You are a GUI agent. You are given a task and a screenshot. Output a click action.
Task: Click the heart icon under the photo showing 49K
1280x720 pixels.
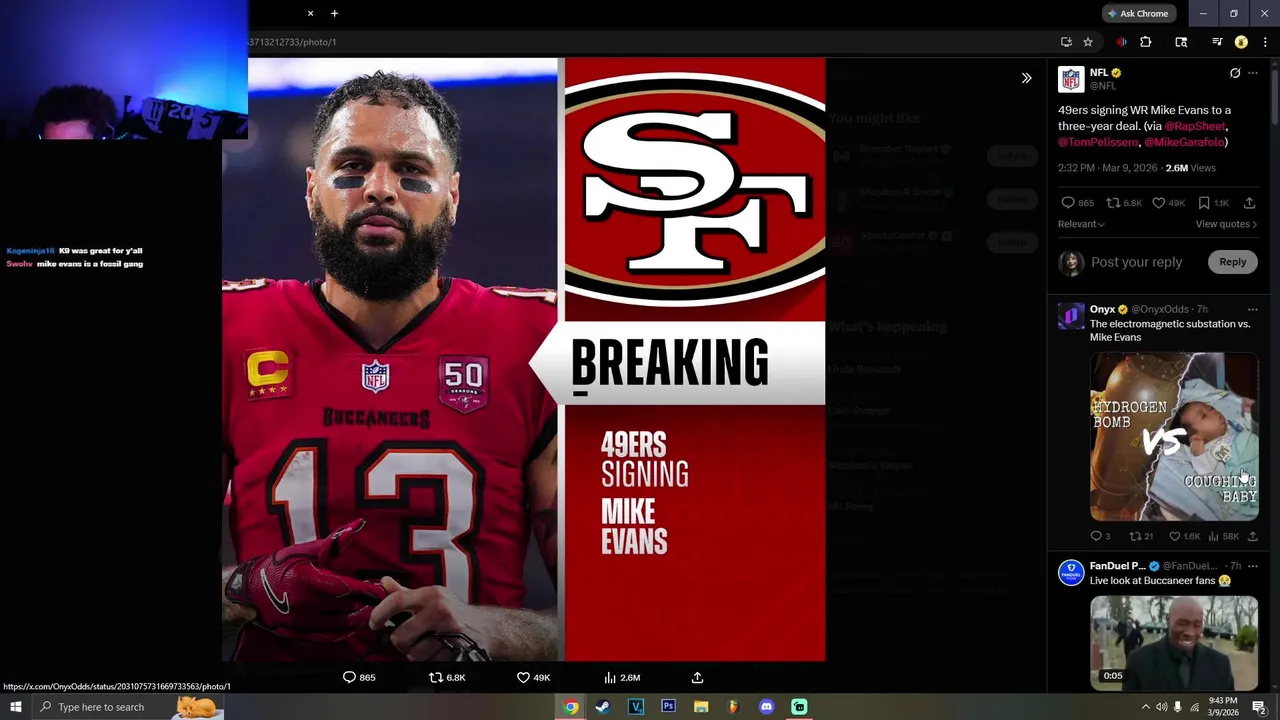[523, 677]
